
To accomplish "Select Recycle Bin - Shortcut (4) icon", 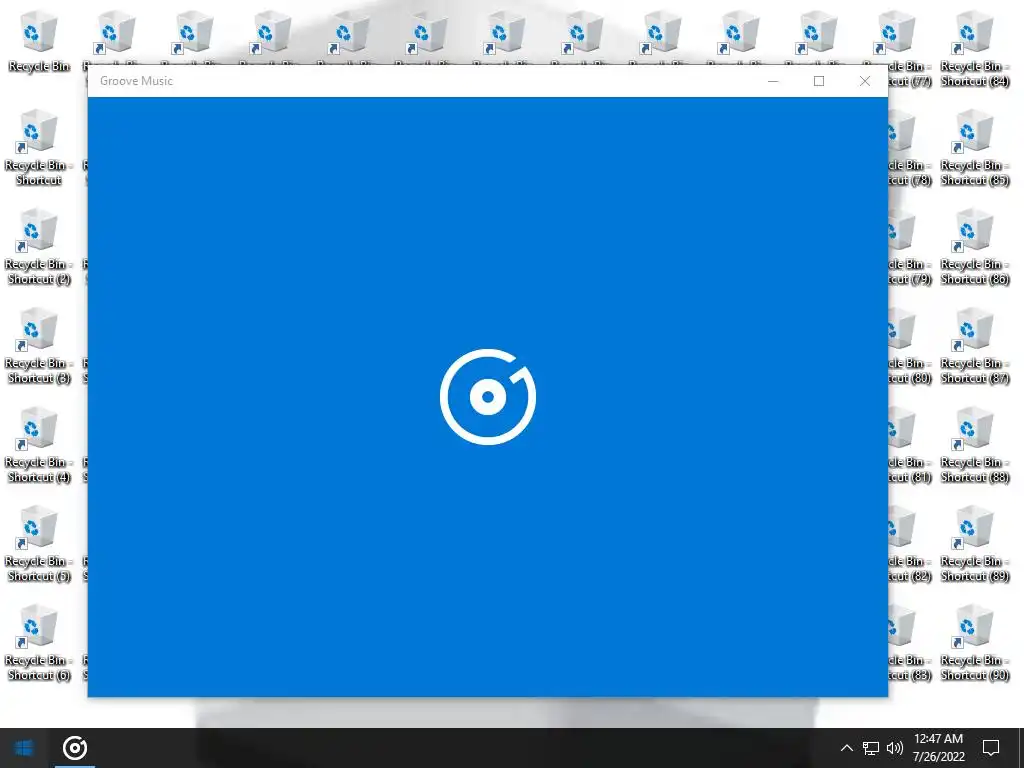I will click(x=39, y=445).
